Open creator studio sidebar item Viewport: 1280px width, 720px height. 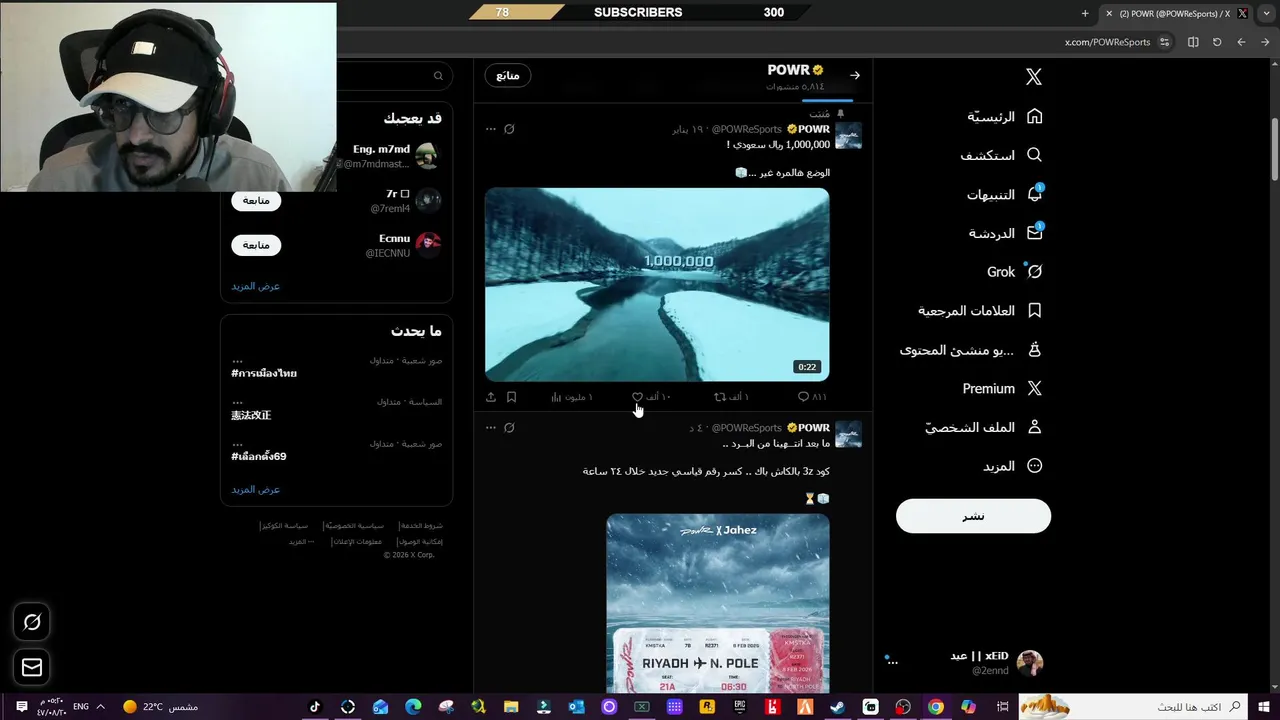pyautogui.click(x=971, y=350)
